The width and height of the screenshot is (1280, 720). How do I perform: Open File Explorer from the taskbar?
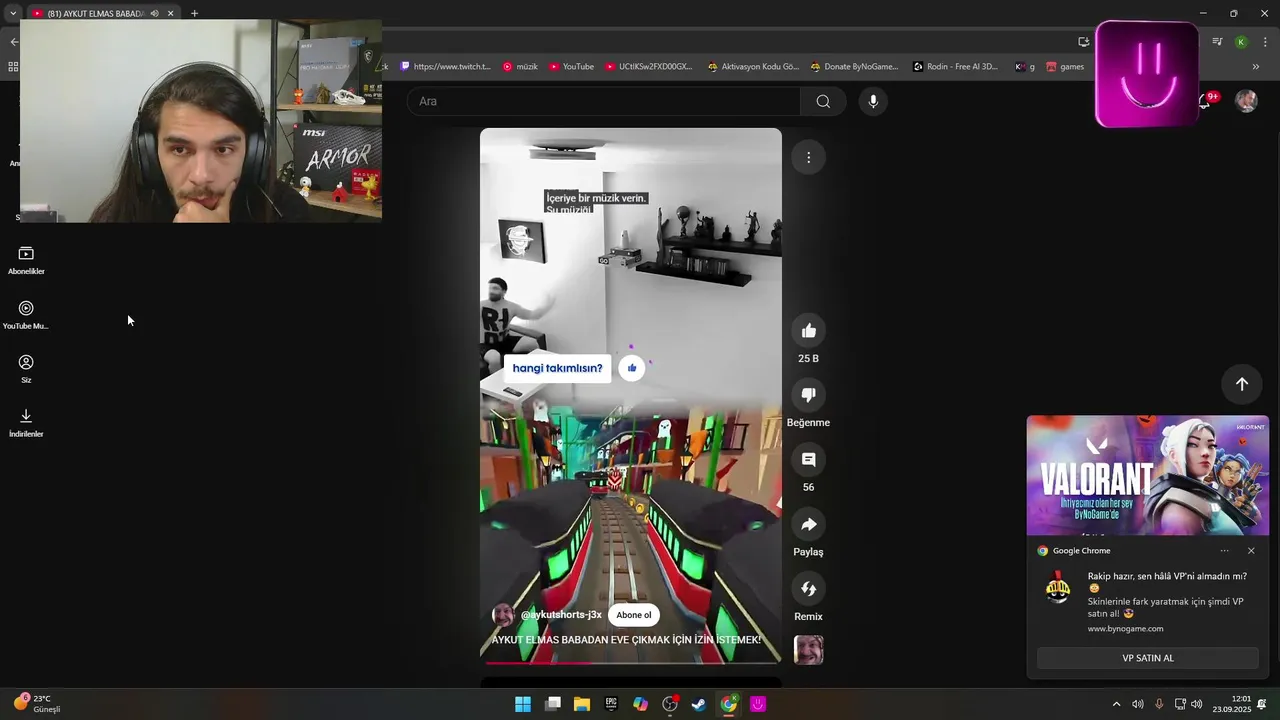point(582,704)
